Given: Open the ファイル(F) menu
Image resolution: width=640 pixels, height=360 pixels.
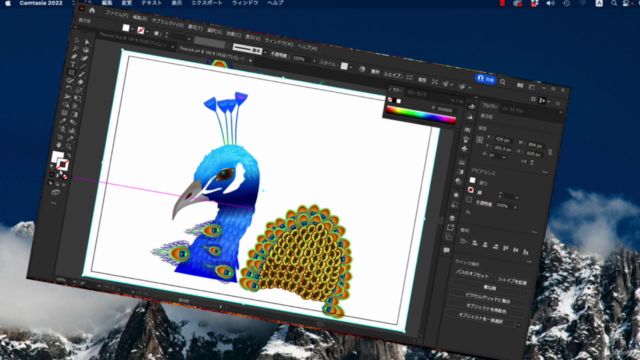Looking at the screenshot, I should [x=117, y=15].
